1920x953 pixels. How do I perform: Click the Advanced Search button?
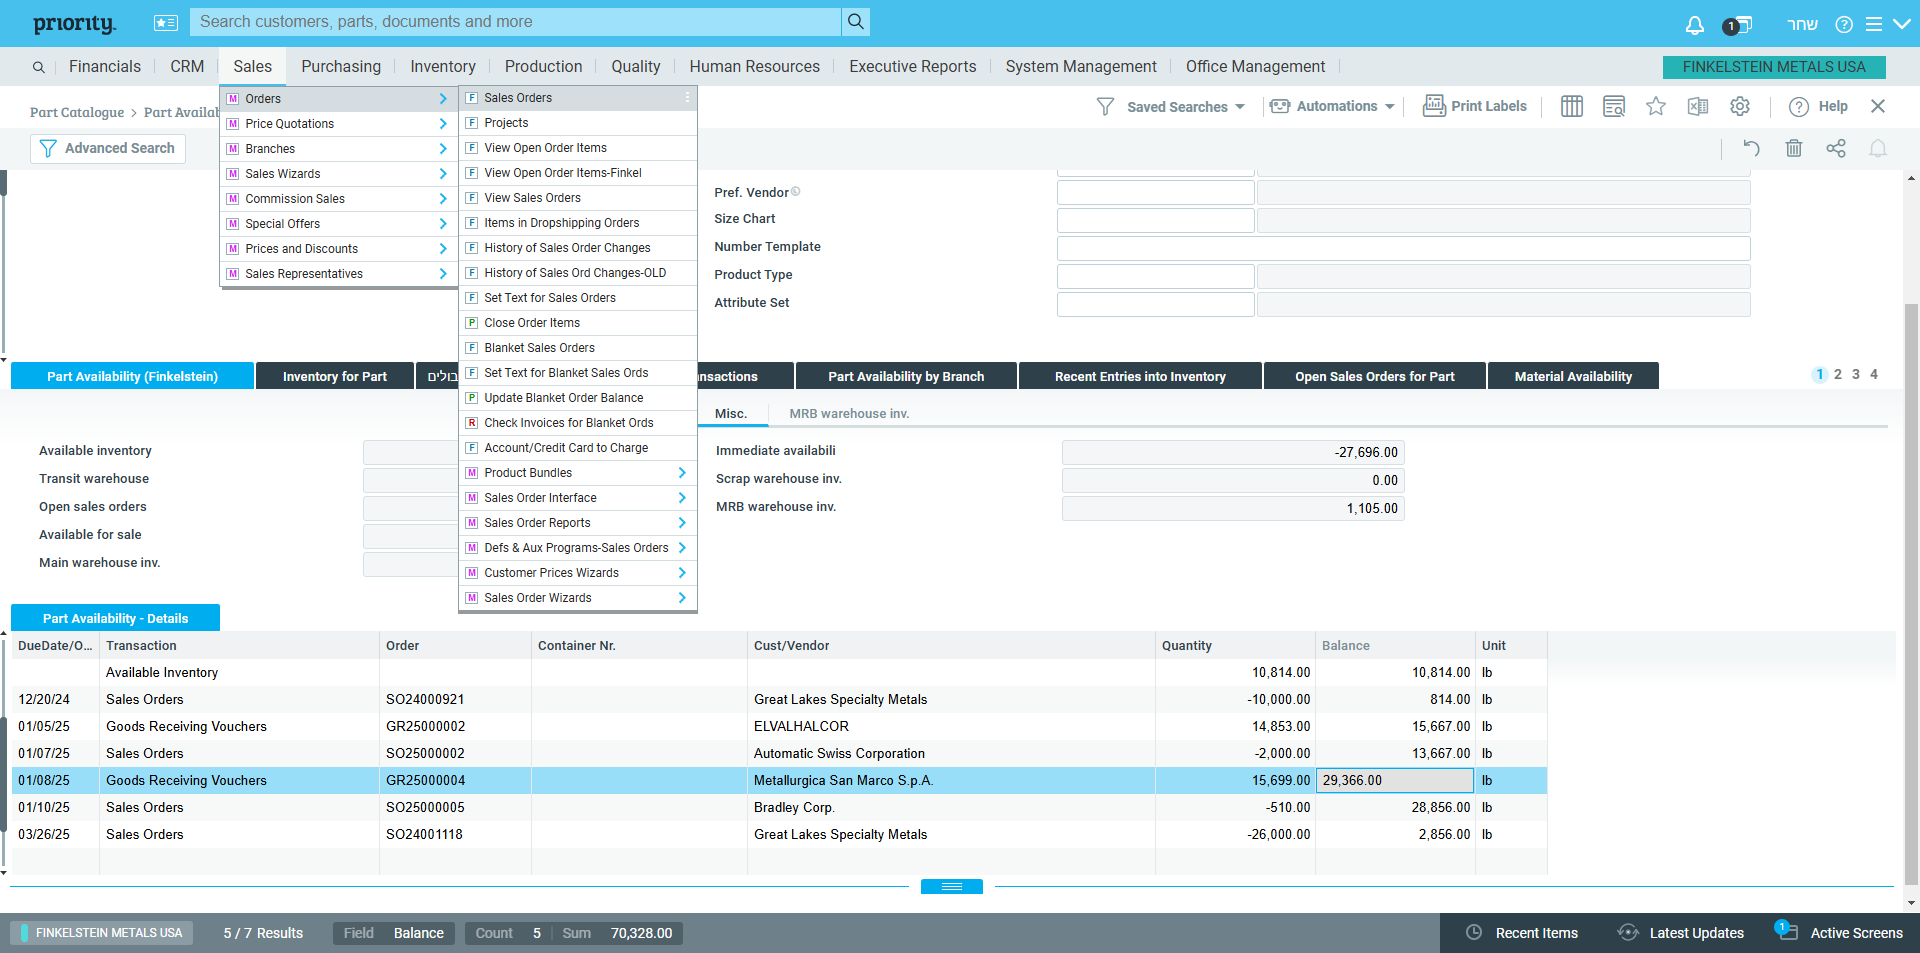point(108,148)
